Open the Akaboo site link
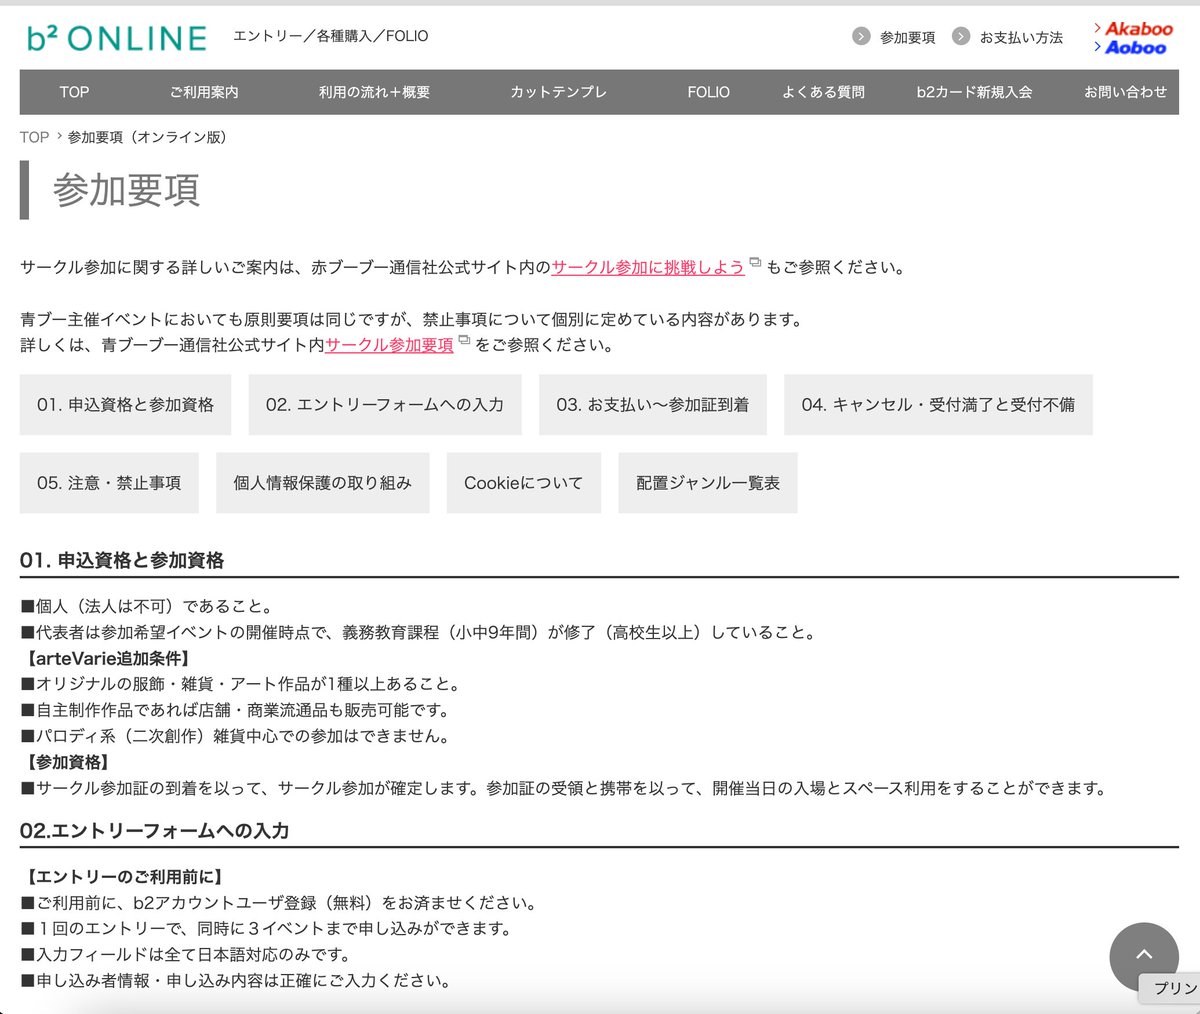This screenshot has height=1014, width=1200. pyautogui.click(x=1133, y=28)
